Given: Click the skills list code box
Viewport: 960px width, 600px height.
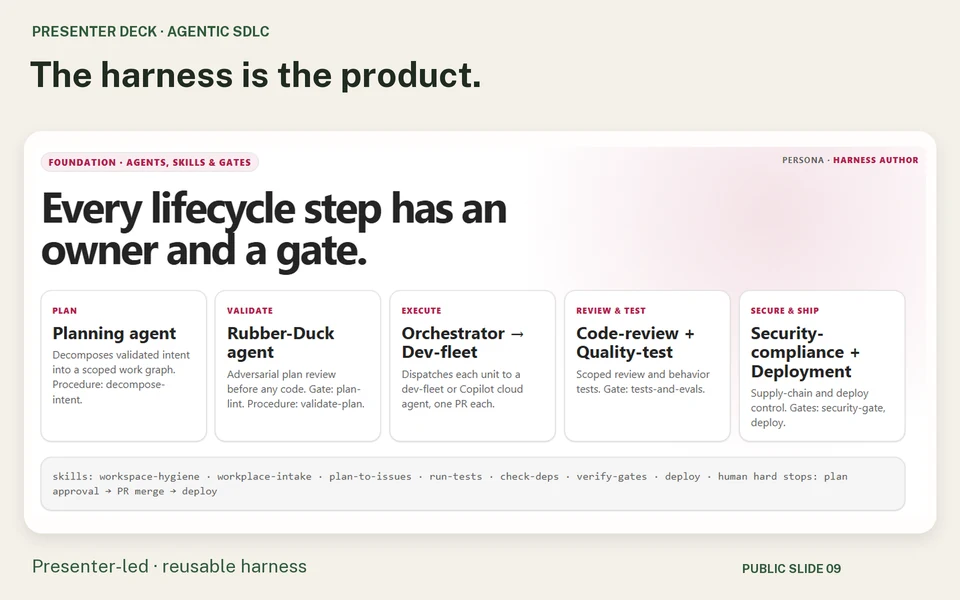Looking at the screenshot, I should click(473, 484).
